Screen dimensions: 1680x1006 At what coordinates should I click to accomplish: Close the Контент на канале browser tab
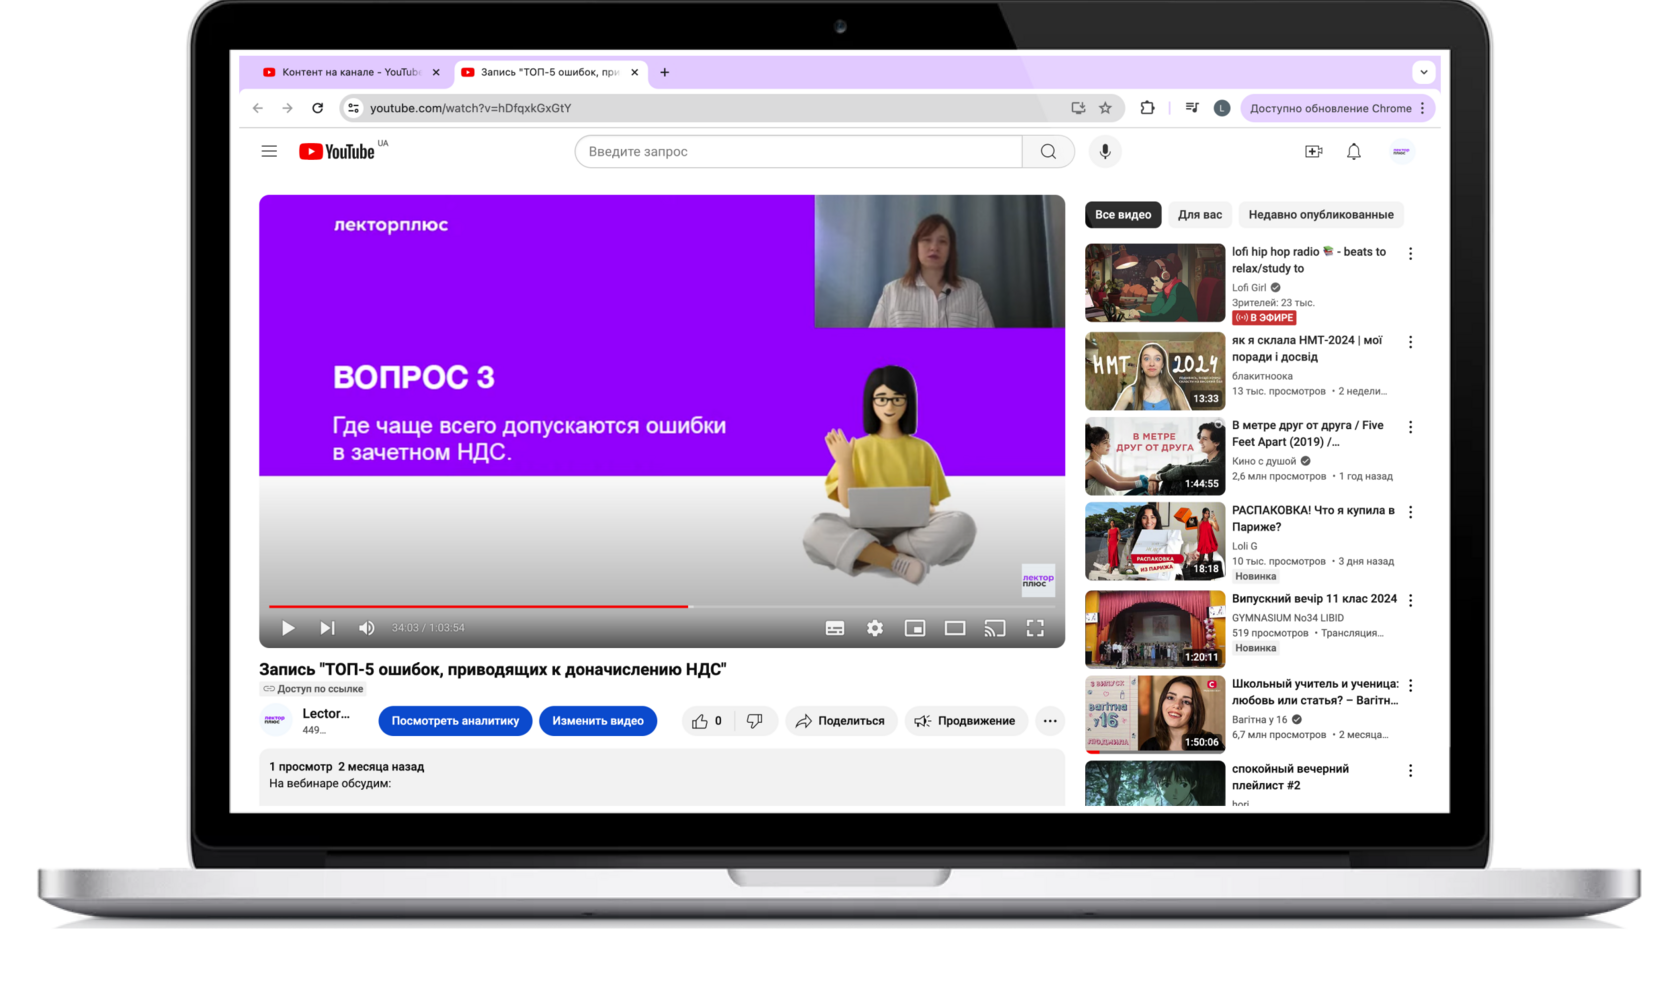click(x=436, y=72)
